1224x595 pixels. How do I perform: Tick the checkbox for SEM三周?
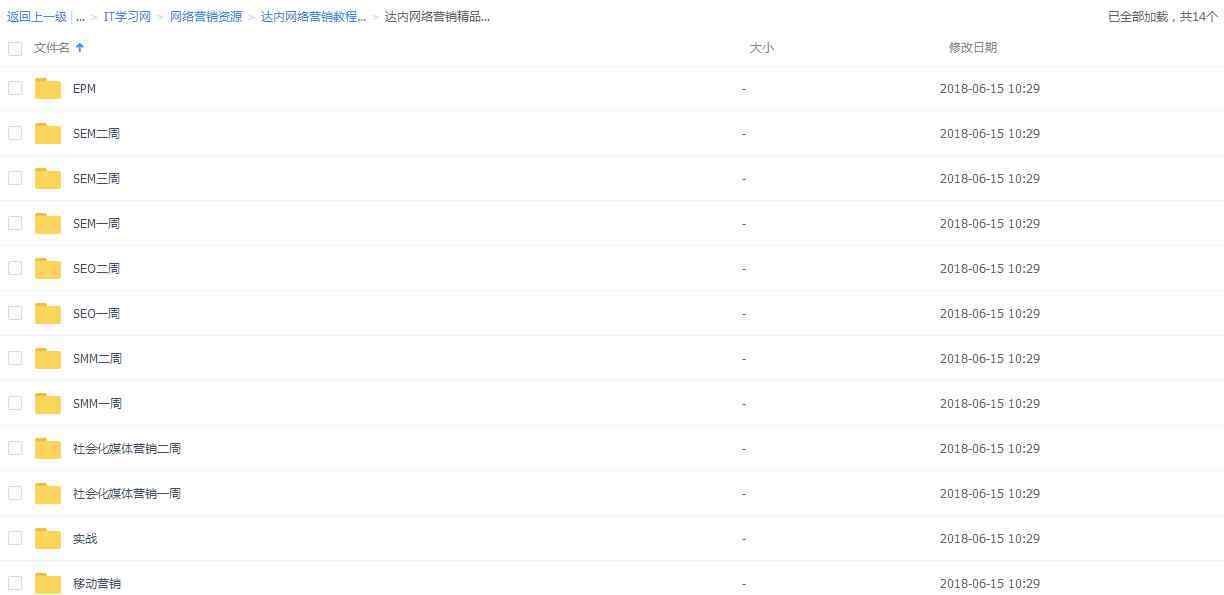pyautogui.click(x=15, y=178)
